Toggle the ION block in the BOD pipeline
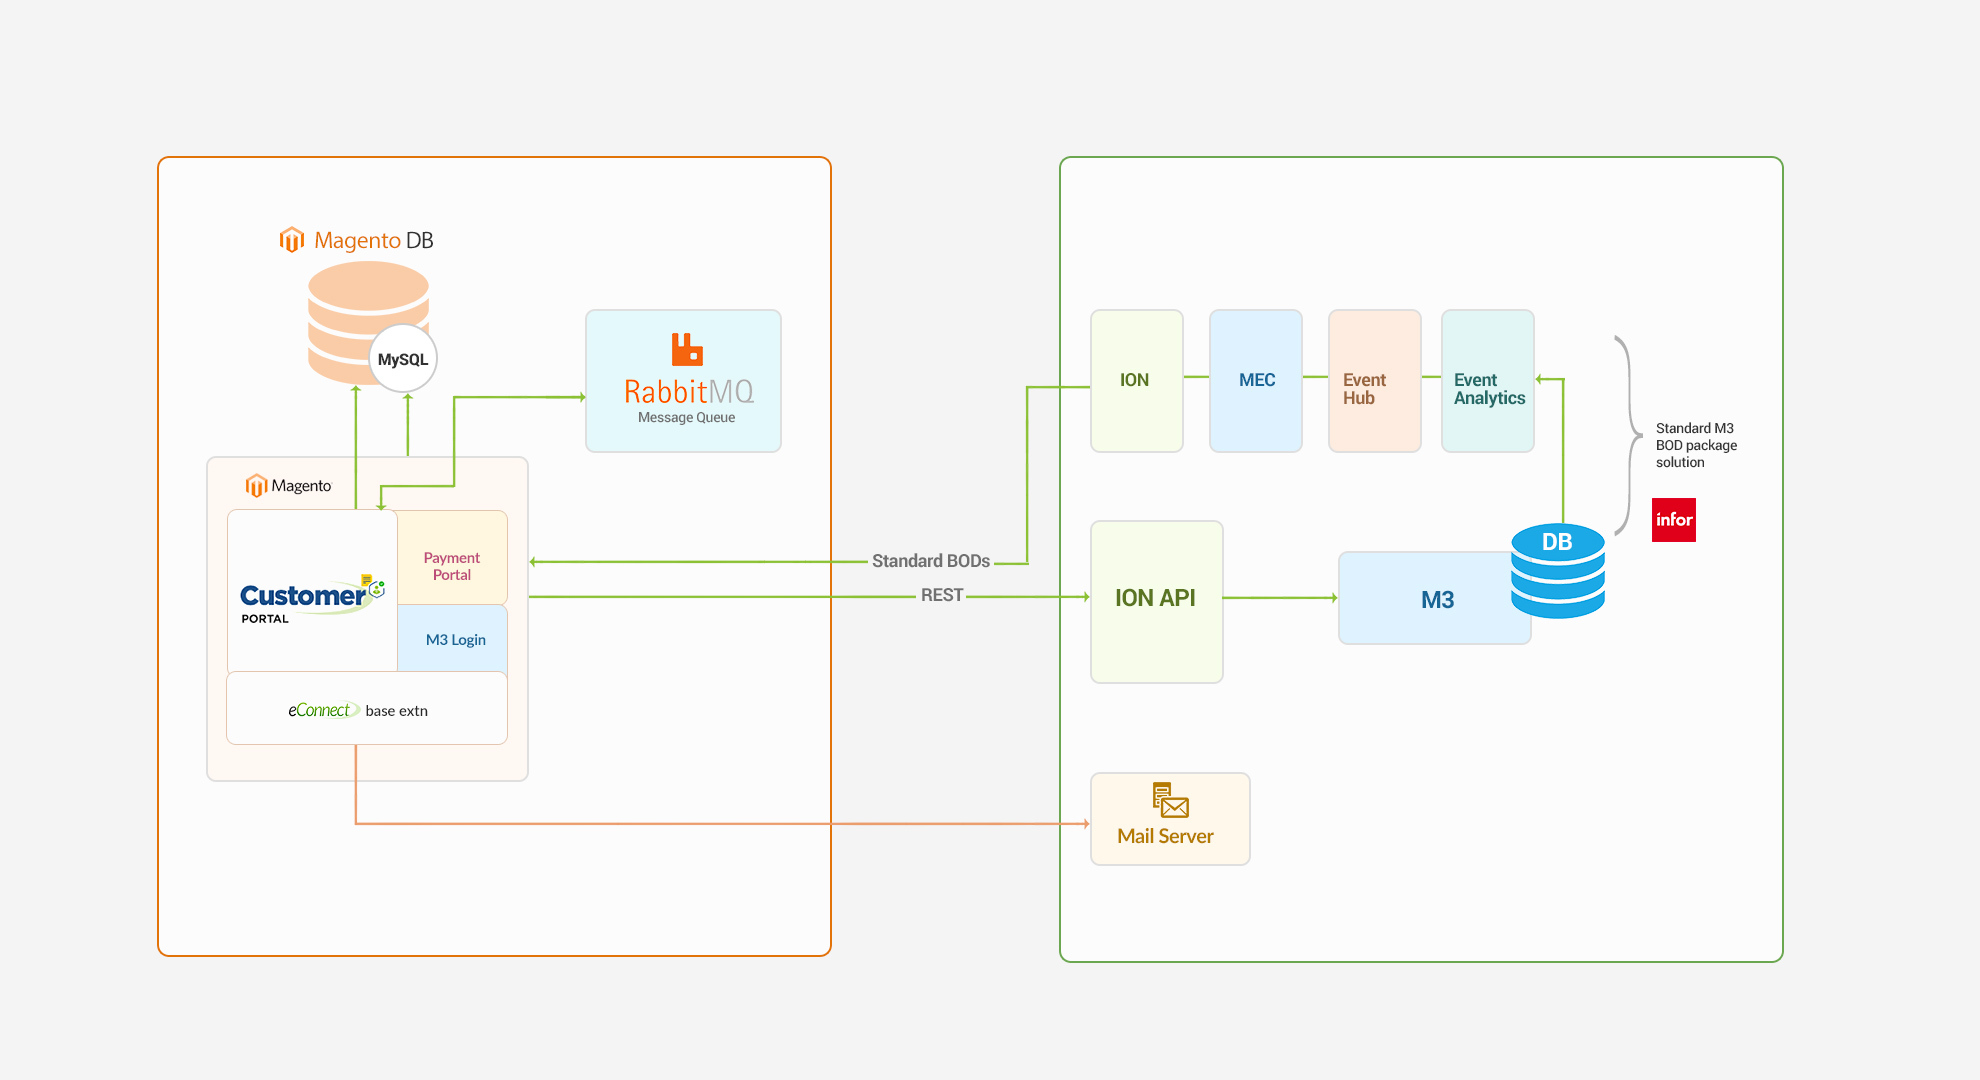 tap(1136, 380)
